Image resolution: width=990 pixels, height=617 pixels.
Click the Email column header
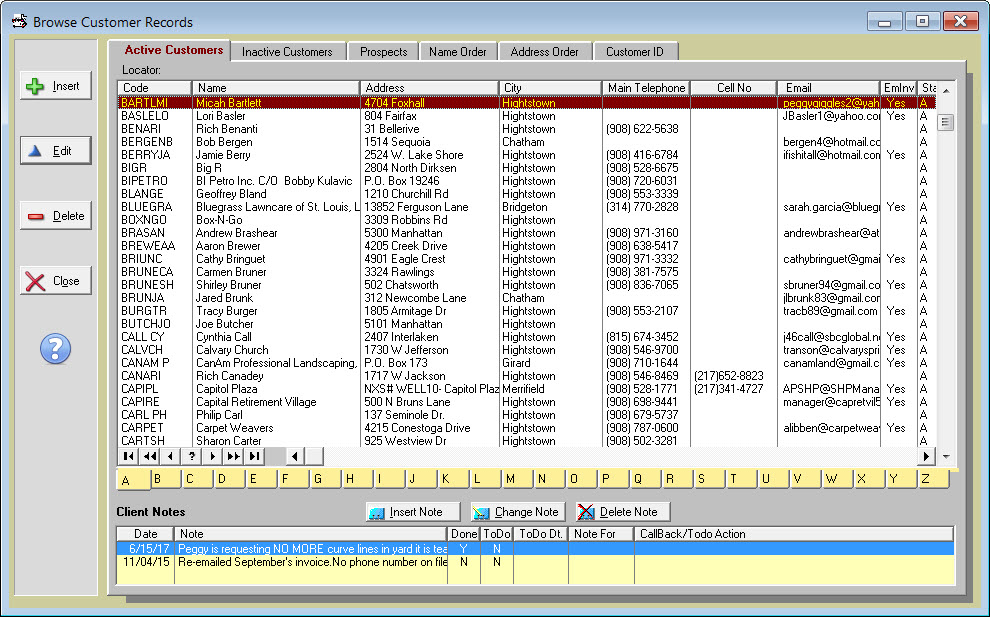click(x=828, y=88)
